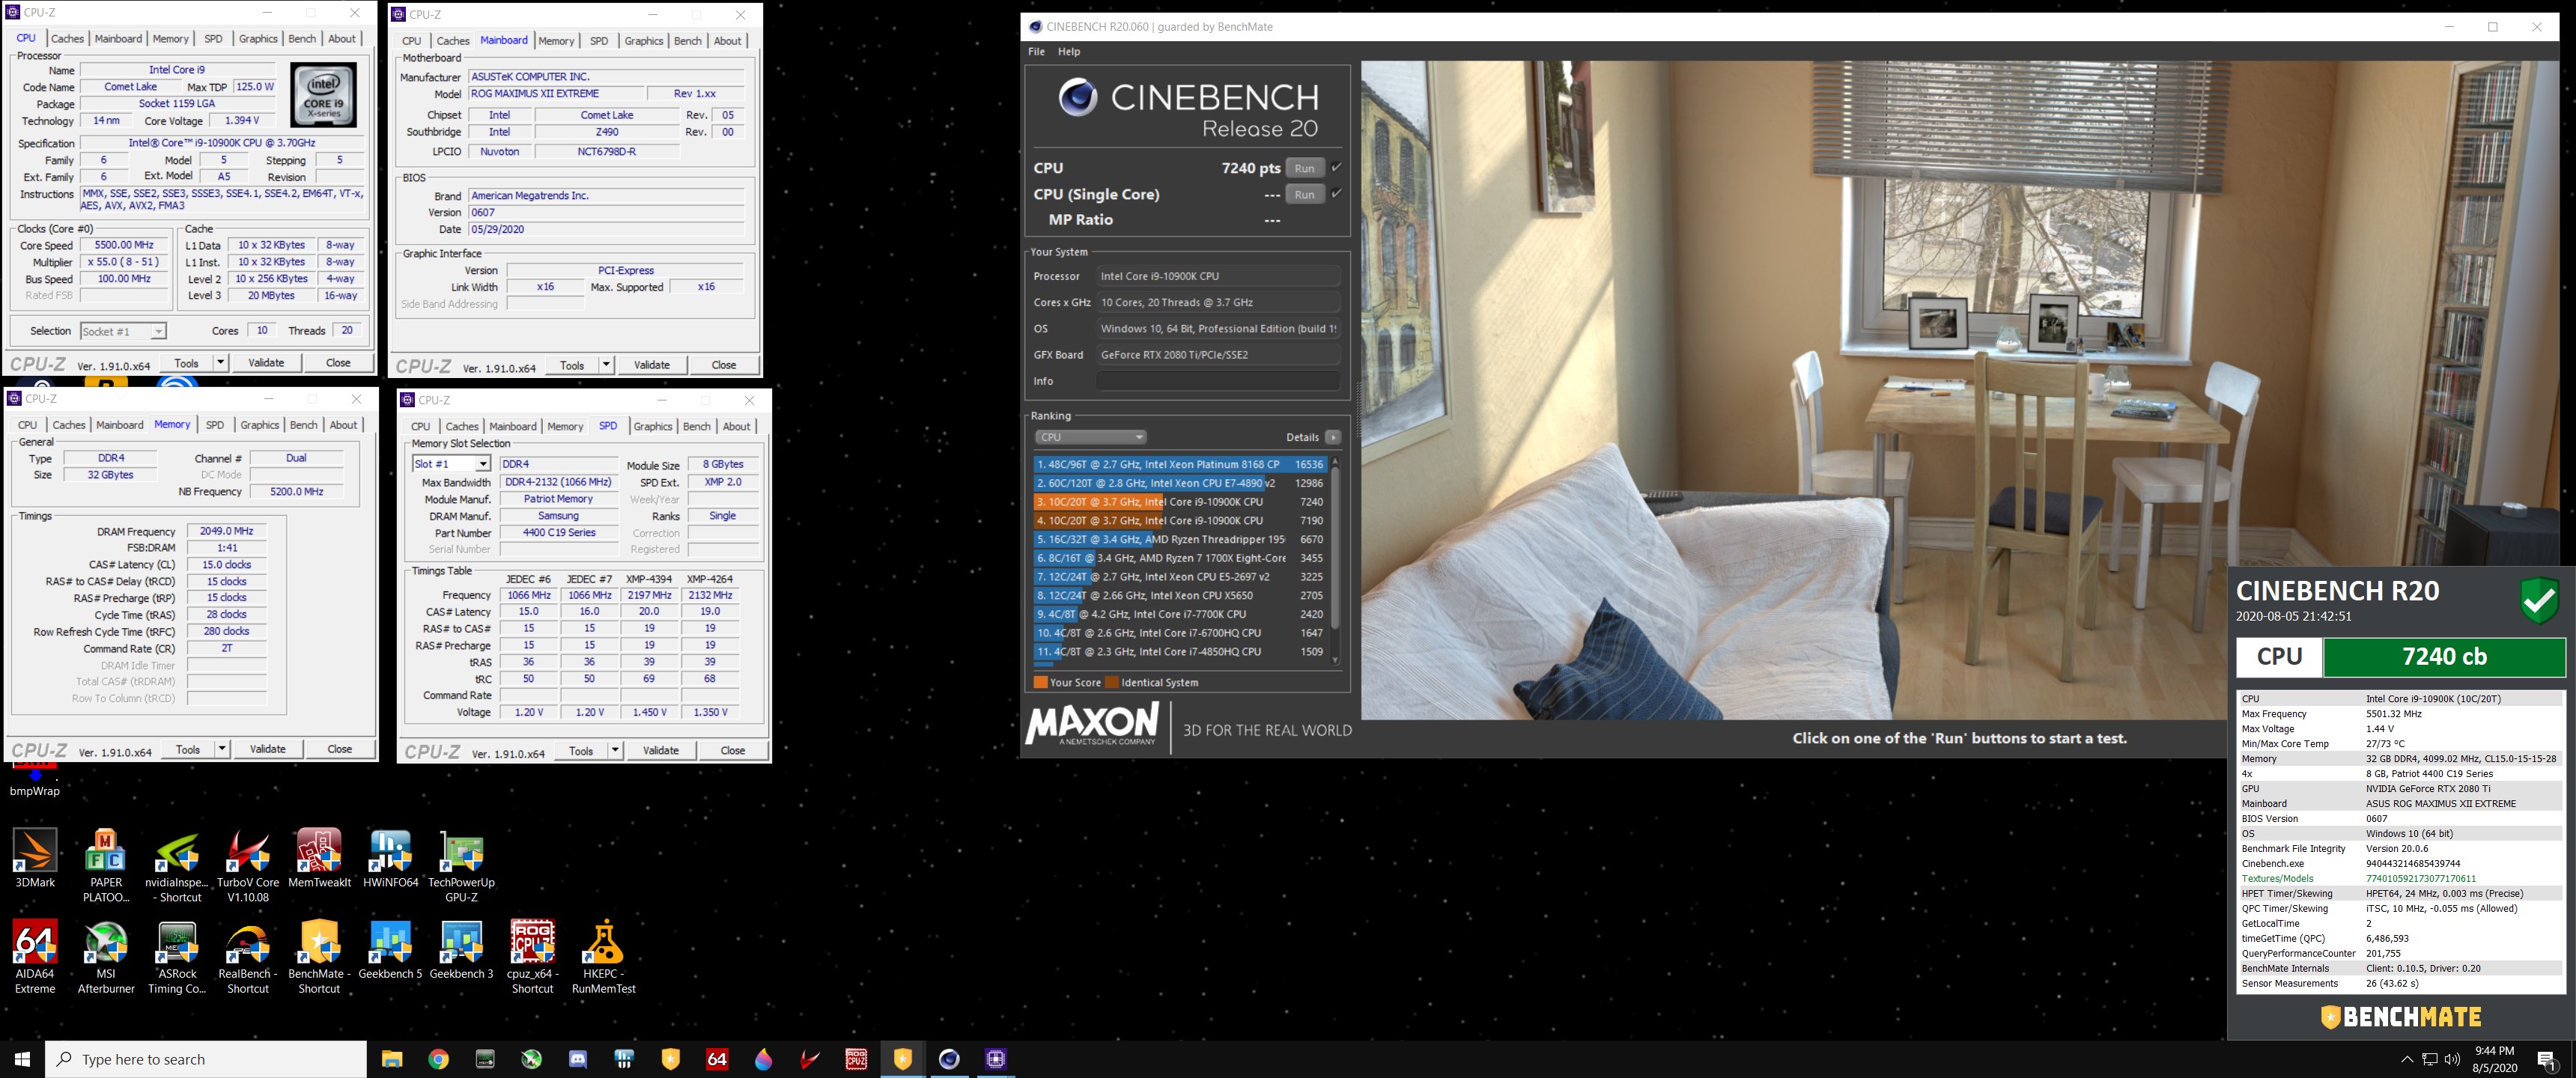Open the Windows Start menu

pos(22,1059)
